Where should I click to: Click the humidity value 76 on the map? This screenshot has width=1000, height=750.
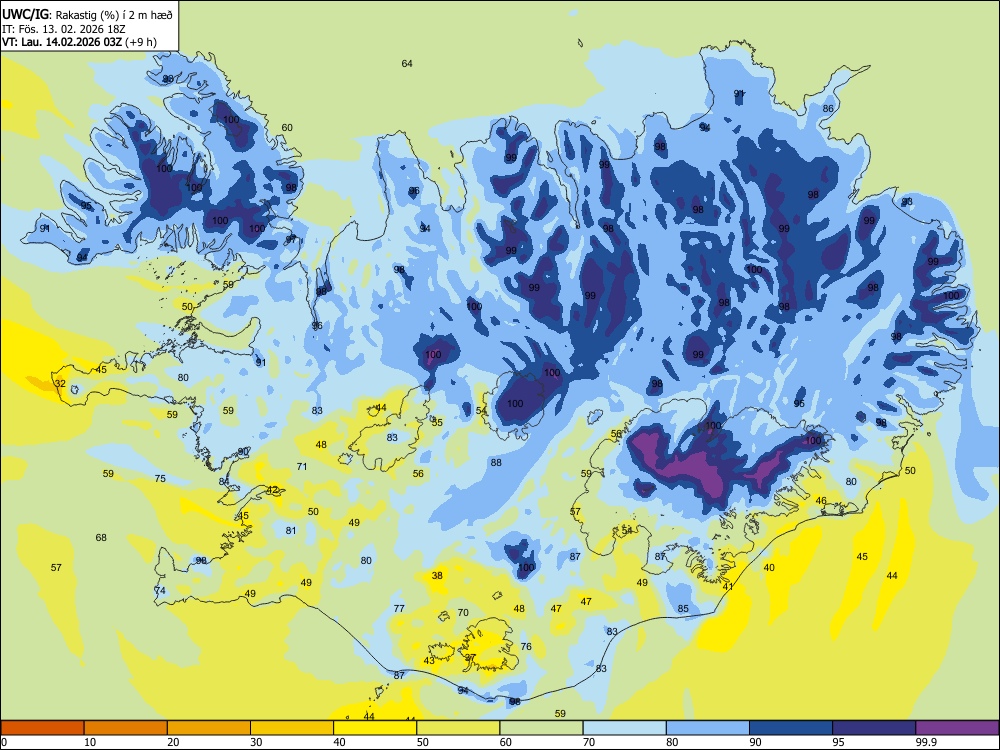coord(526,646)
